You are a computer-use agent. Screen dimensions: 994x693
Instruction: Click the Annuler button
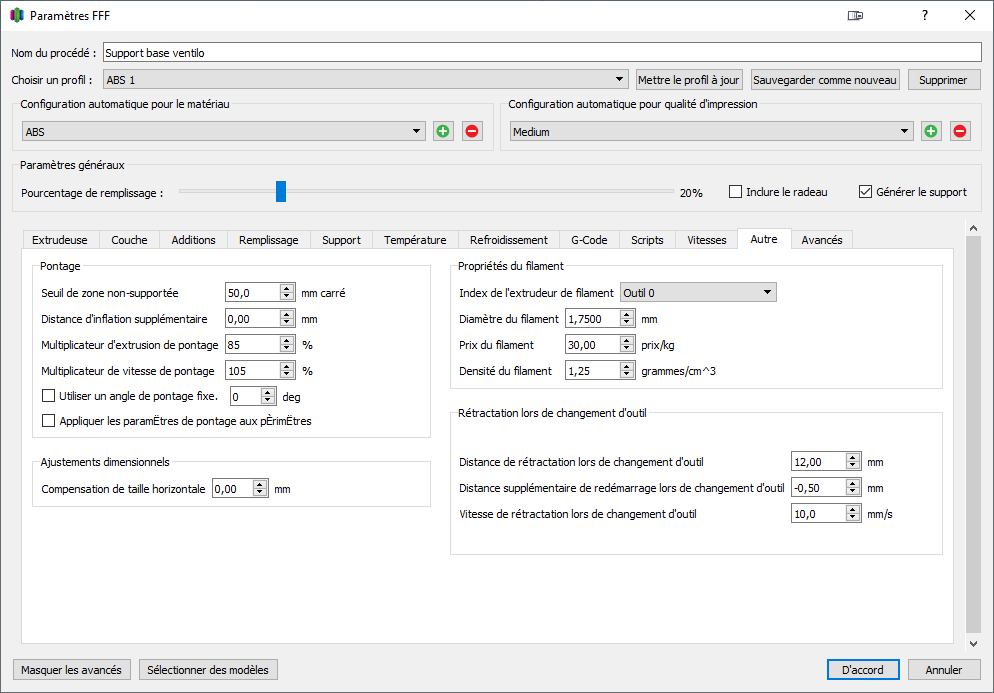tap(944, 670)
